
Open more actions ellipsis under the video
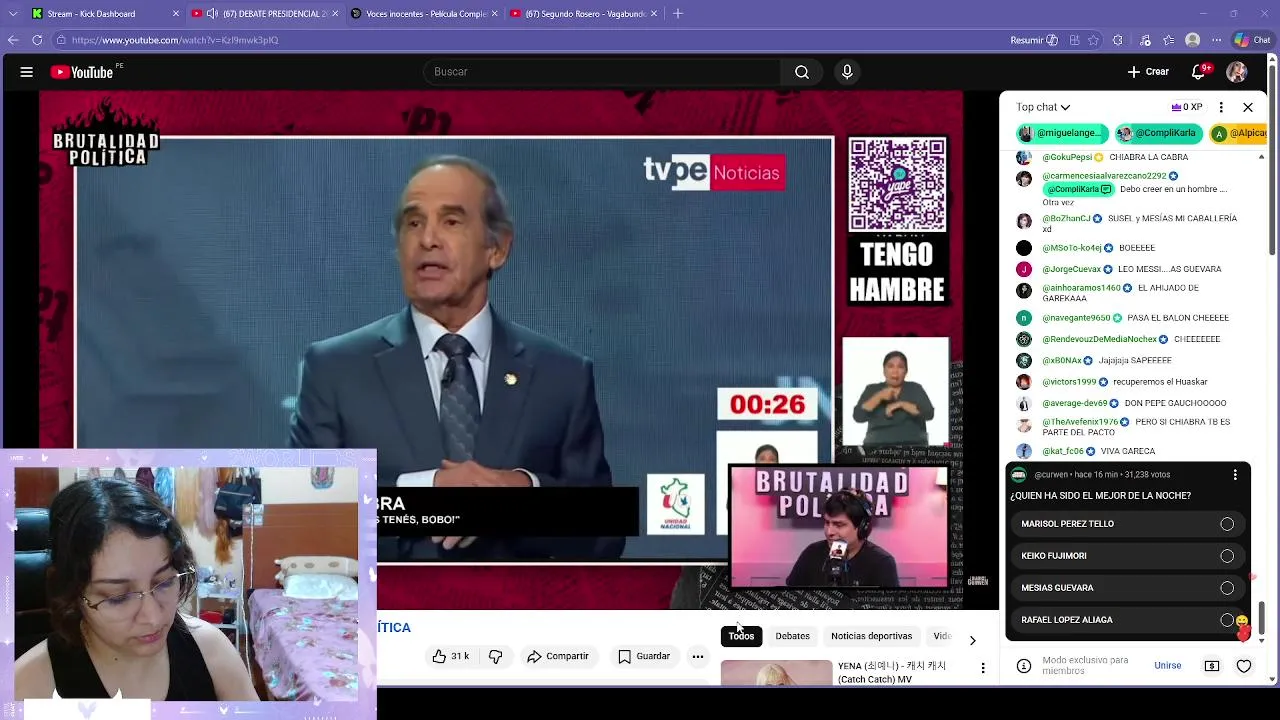tap(698, 656)
